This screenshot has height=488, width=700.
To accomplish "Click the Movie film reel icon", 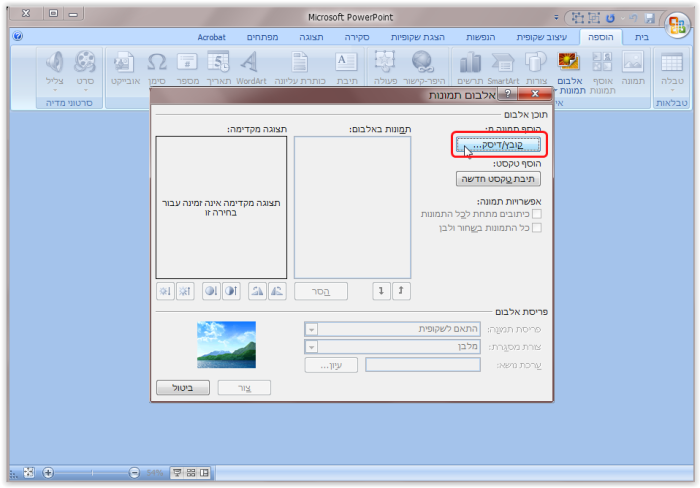I will 85,64.
